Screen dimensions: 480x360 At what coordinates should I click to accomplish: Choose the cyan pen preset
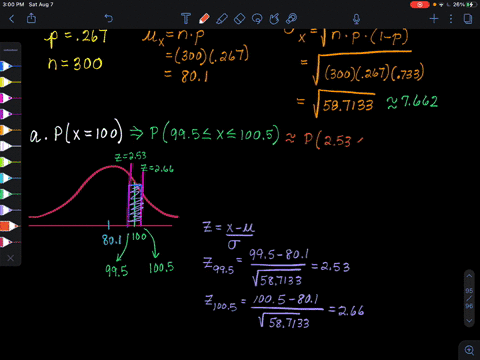(x=10, y=178)
